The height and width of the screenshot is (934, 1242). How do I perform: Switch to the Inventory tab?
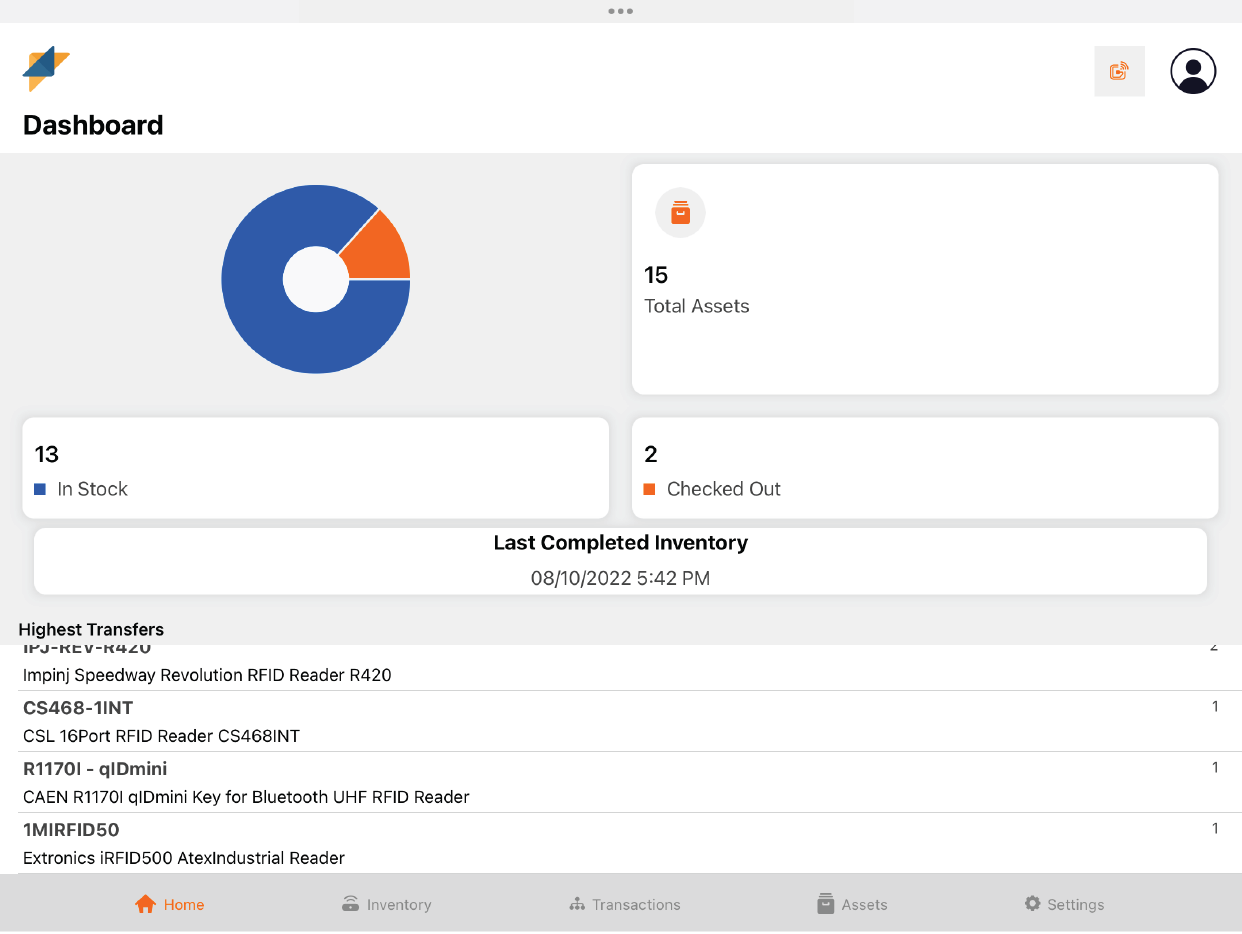pos(398,904)
